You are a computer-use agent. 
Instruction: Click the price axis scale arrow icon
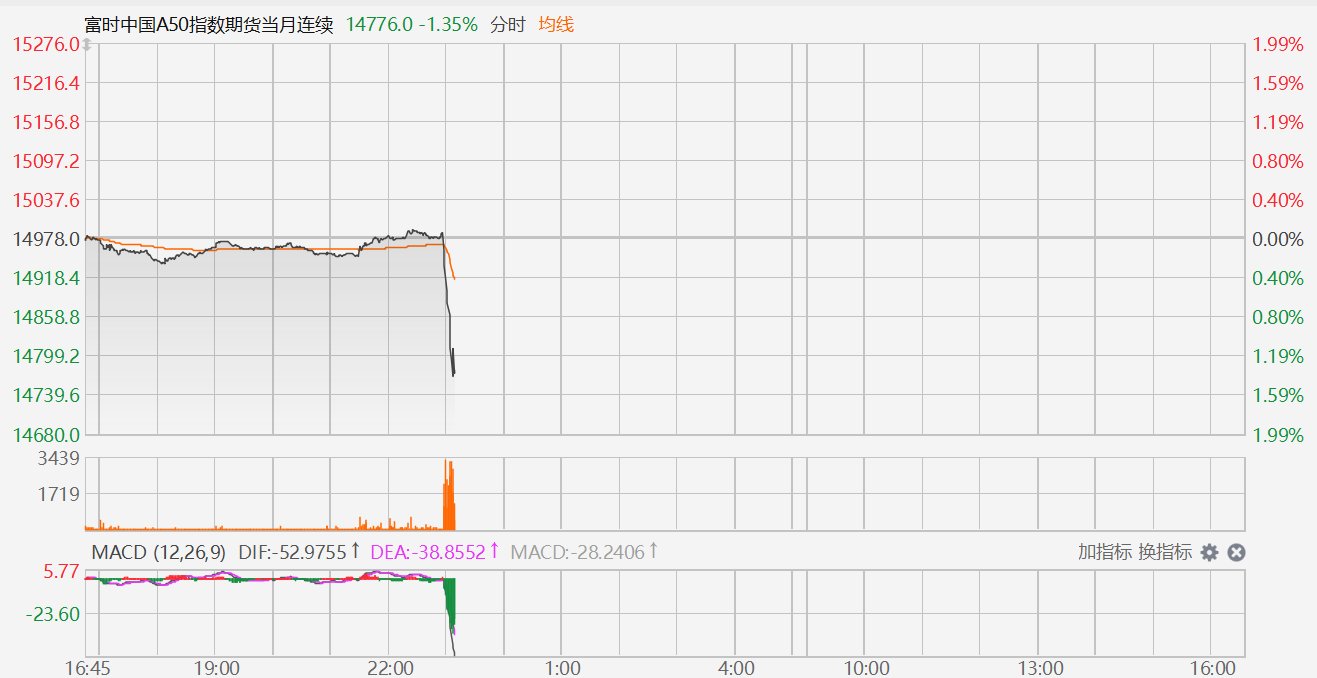87,46
